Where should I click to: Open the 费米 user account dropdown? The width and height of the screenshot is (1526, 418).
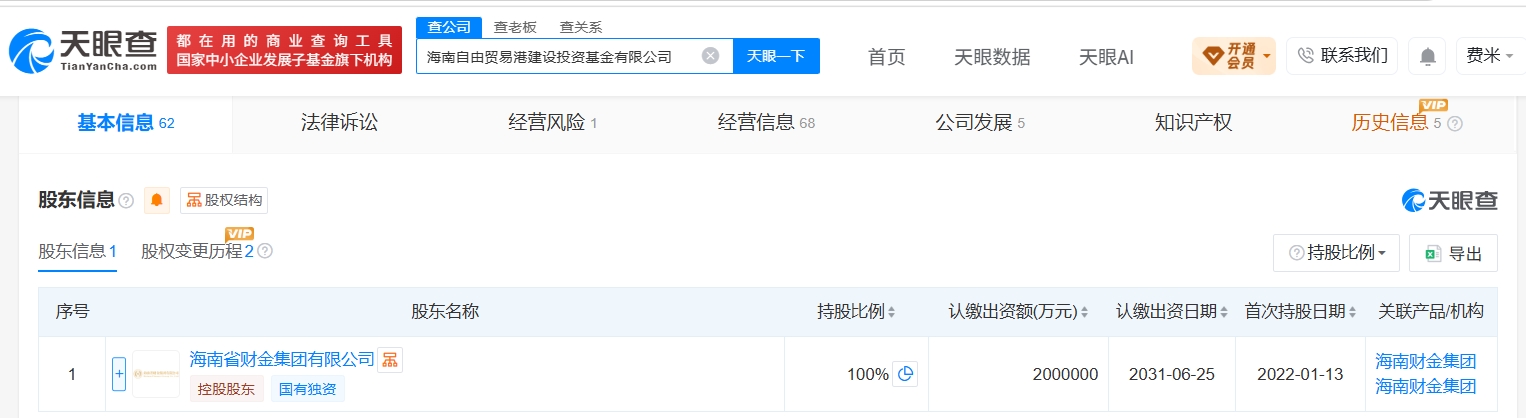point(1490,56)
